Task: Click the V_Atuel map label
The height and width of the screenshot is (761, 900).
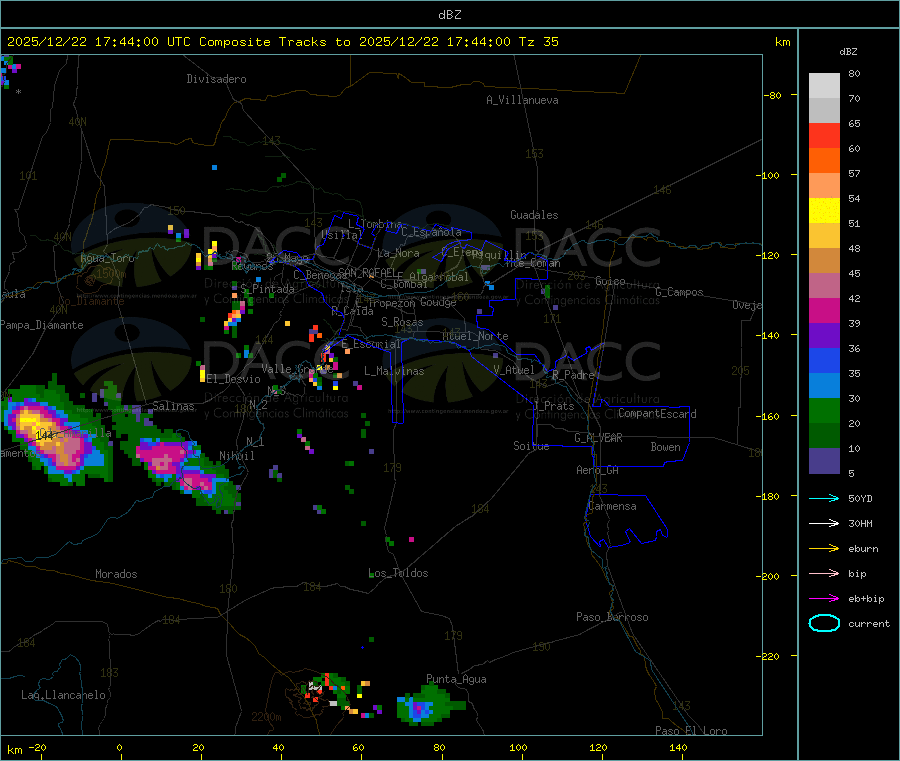Action: [x=514, y=370]
